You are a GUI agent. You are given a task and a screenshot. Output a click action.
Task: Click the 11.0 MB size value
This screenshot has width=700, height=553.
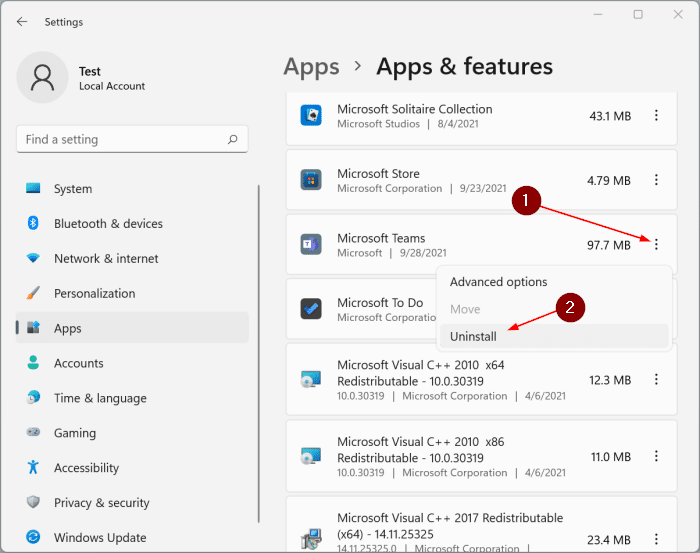(611, 457)
